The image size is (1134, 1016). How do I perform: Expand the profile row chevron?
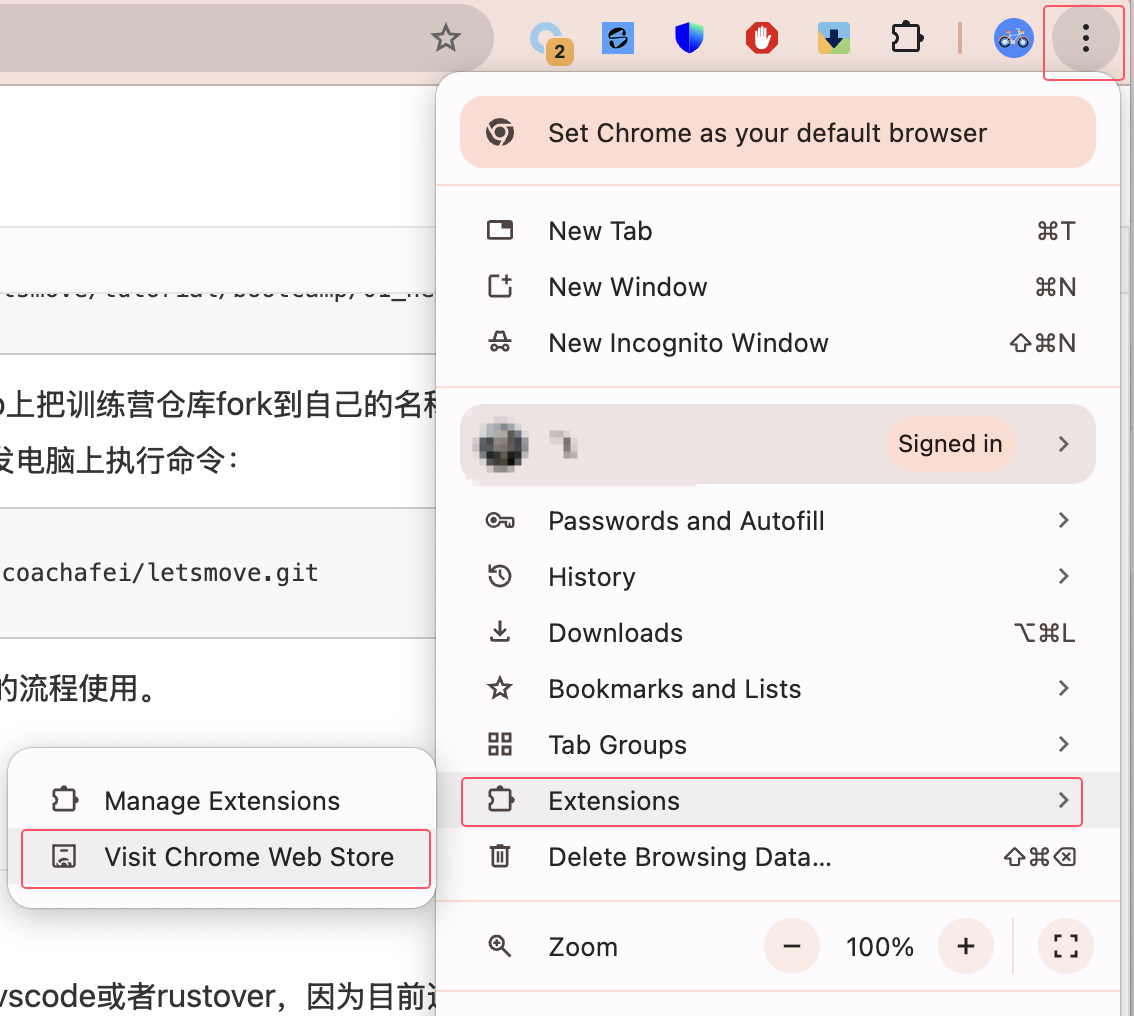pos(1063,443)
